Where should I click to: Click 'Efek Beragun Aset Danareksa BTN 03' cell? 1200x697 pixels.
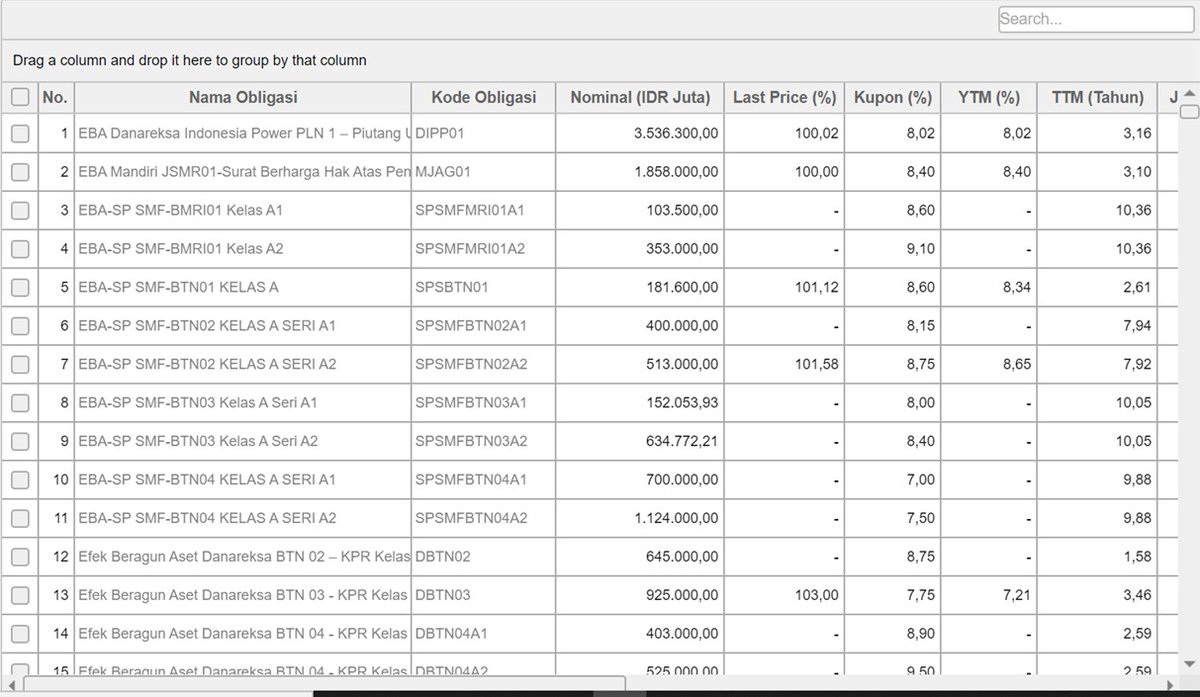[243, 595]
